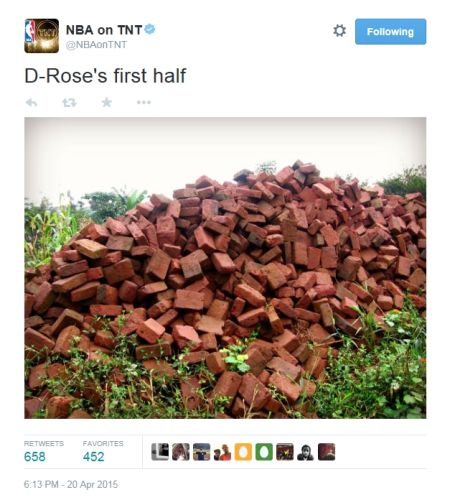This screenshot has height=500, width=450.
Task: Open the last avatar in the row
Action: 326,452
